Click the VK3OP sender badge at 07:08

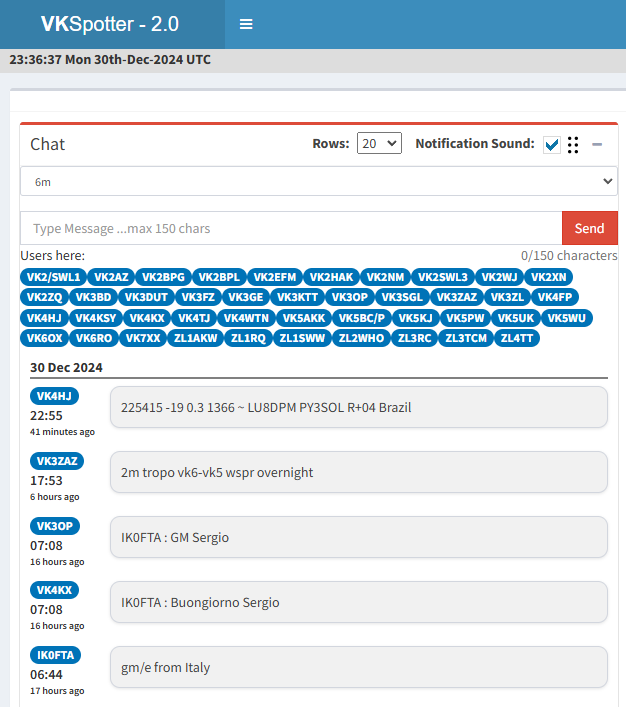coord(55,526)
